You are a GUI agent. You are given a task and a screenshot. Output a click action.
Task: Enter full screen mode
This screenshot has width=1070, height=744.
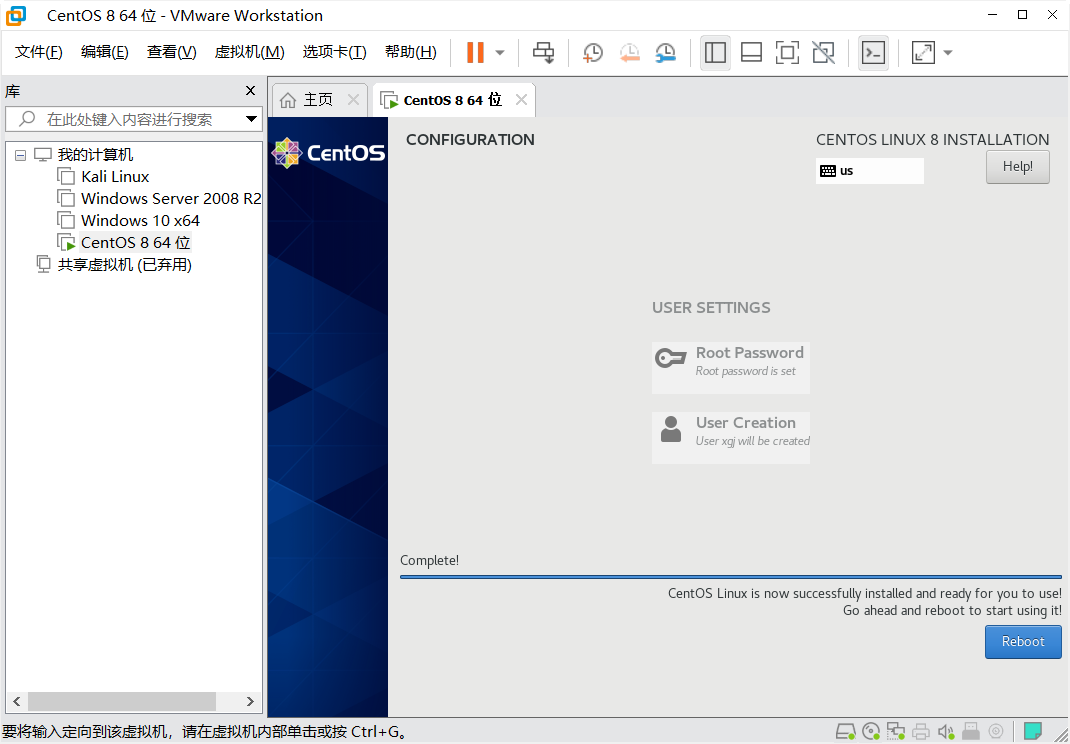787,53
